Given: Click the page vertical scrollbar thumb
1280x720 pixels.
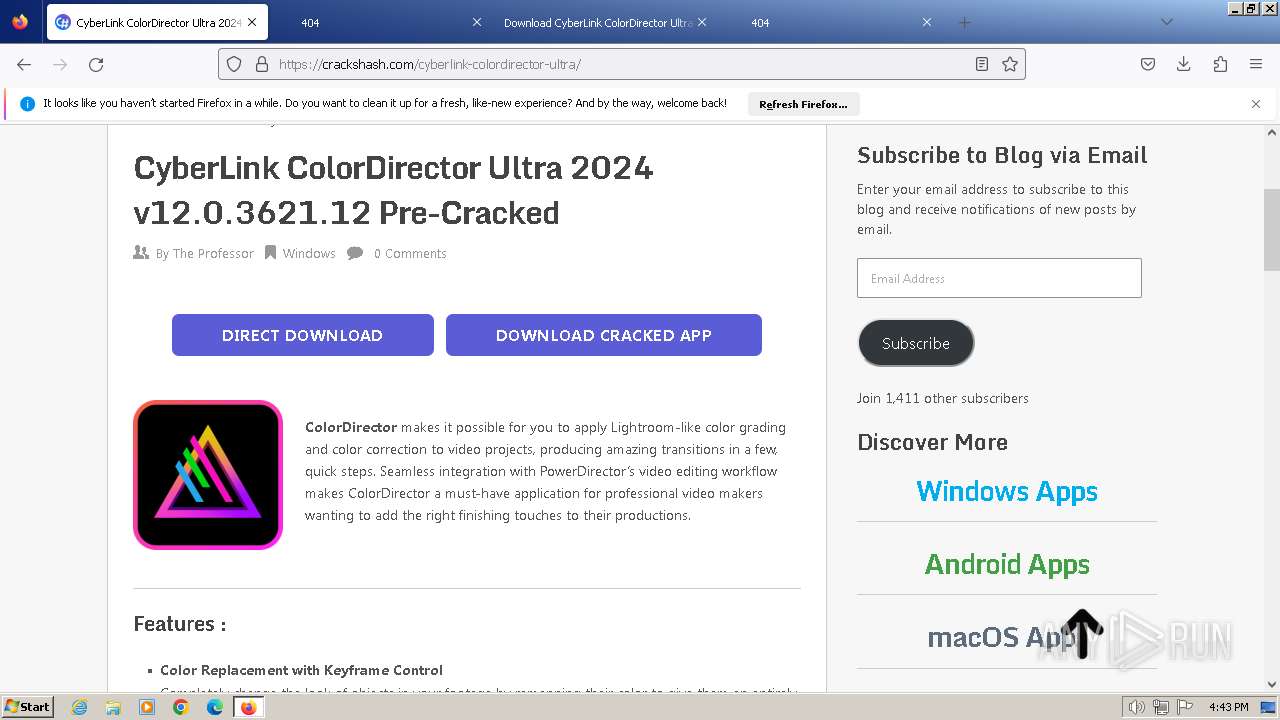Looking at the screenshot, I should click(x=1272, y=230).
